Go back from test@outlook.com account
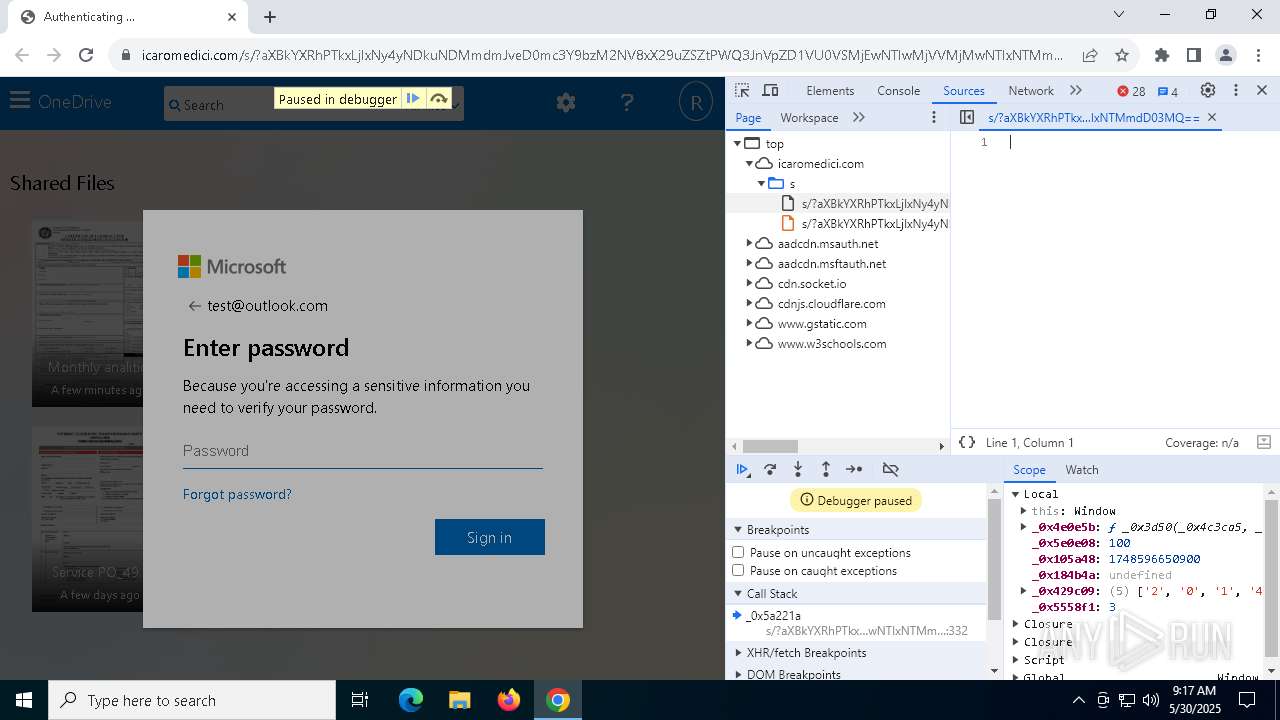 click(194, 306)
